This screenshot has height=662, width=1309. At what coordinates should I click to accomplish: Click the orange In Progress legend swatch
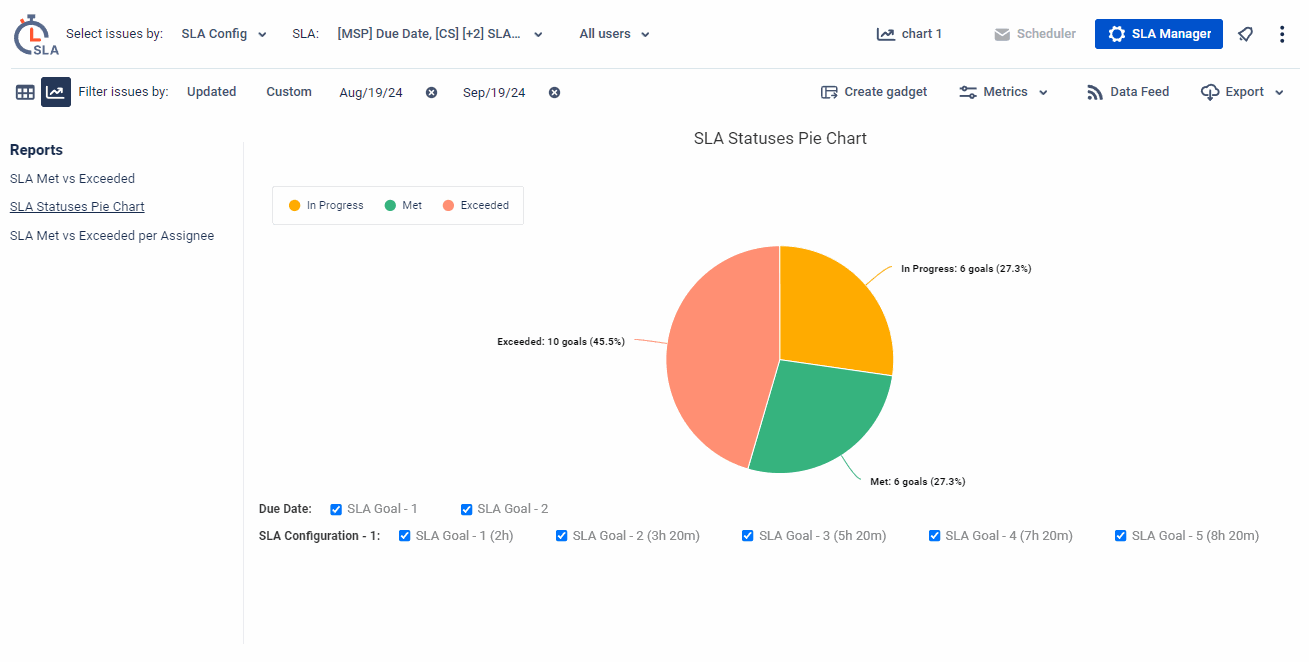[293, 205]
